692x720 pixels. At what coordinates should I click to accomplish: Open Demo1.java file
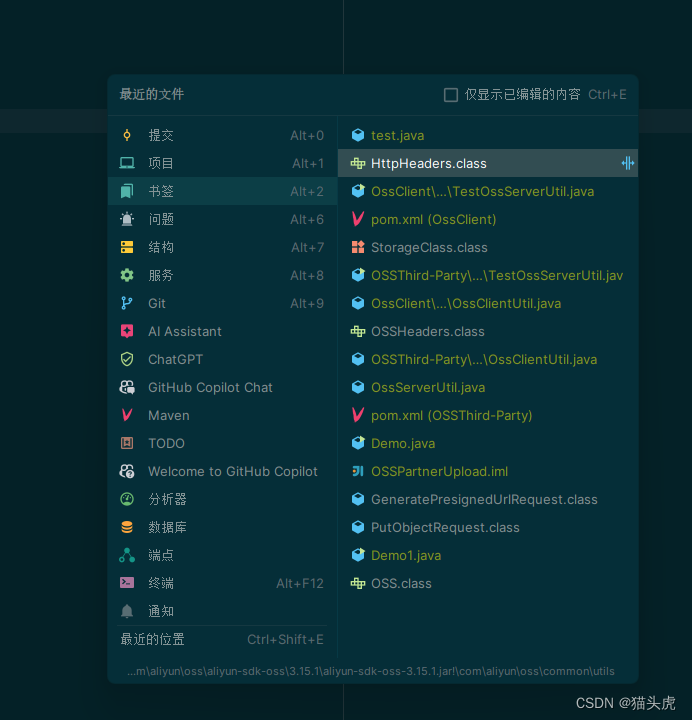[488, 556]
